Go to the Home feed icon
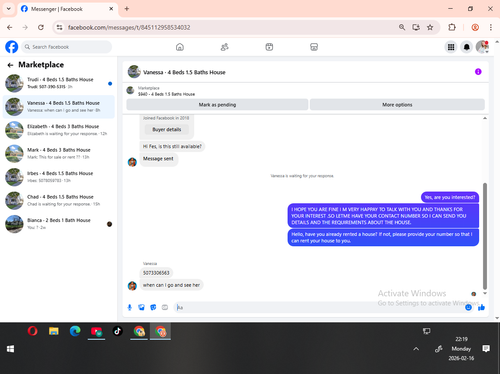The image size is (500, 374). point(180,47)
